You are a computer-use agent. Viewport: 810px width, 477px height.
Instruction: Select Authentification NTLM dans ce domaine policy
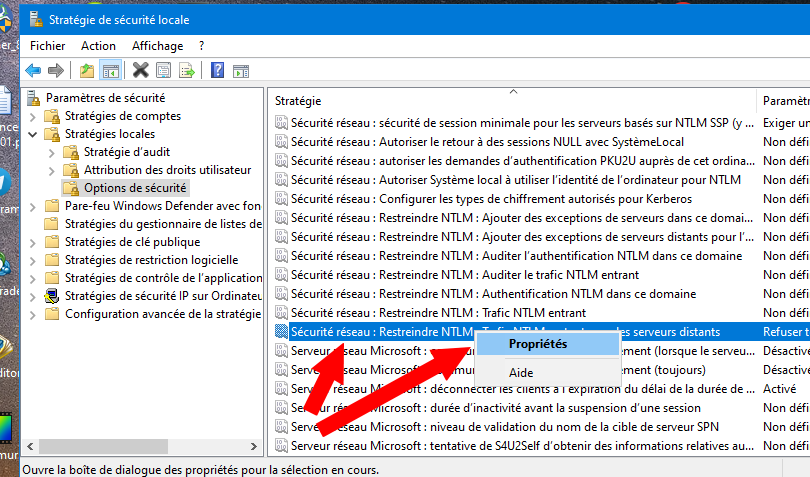(493, 294)
